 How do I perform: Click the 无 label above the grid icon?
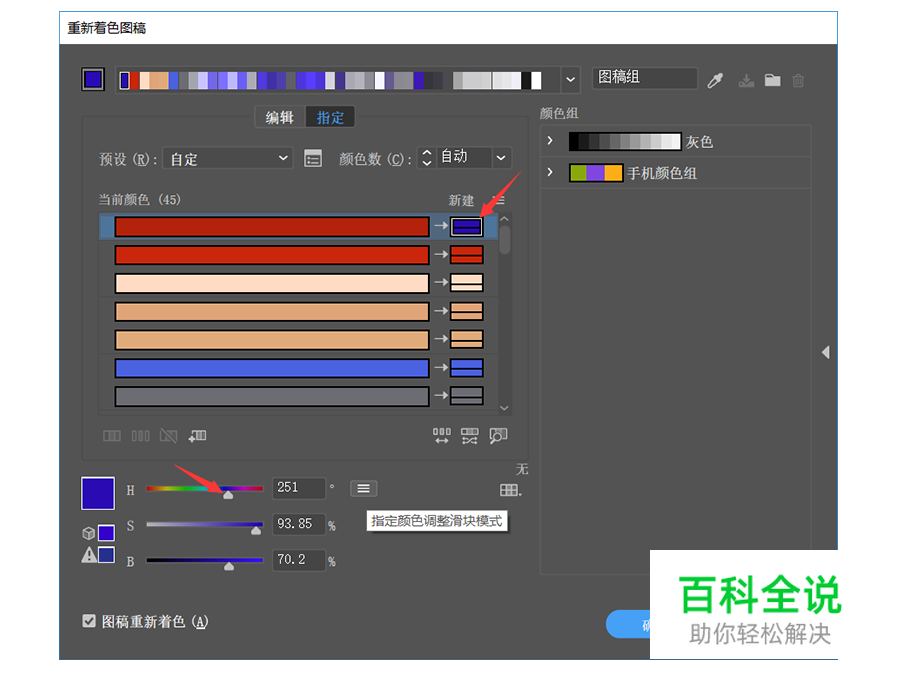pyautogui.click(x=521, y=469)
